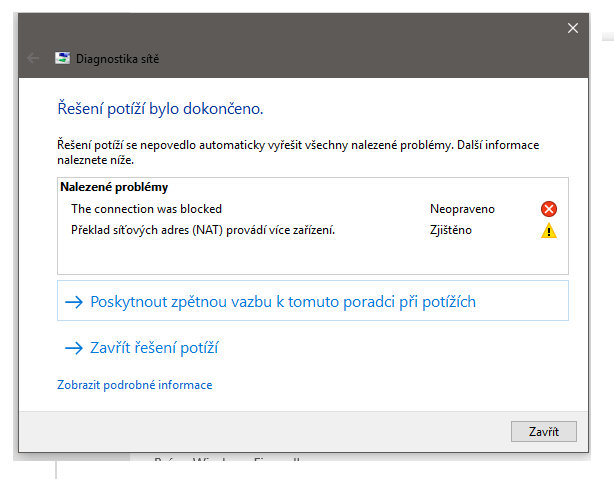Screen dimensions: 614x479
Task: Click the arrow icon before Zavřít řešení potíží
Action: (x=73, y=348)
